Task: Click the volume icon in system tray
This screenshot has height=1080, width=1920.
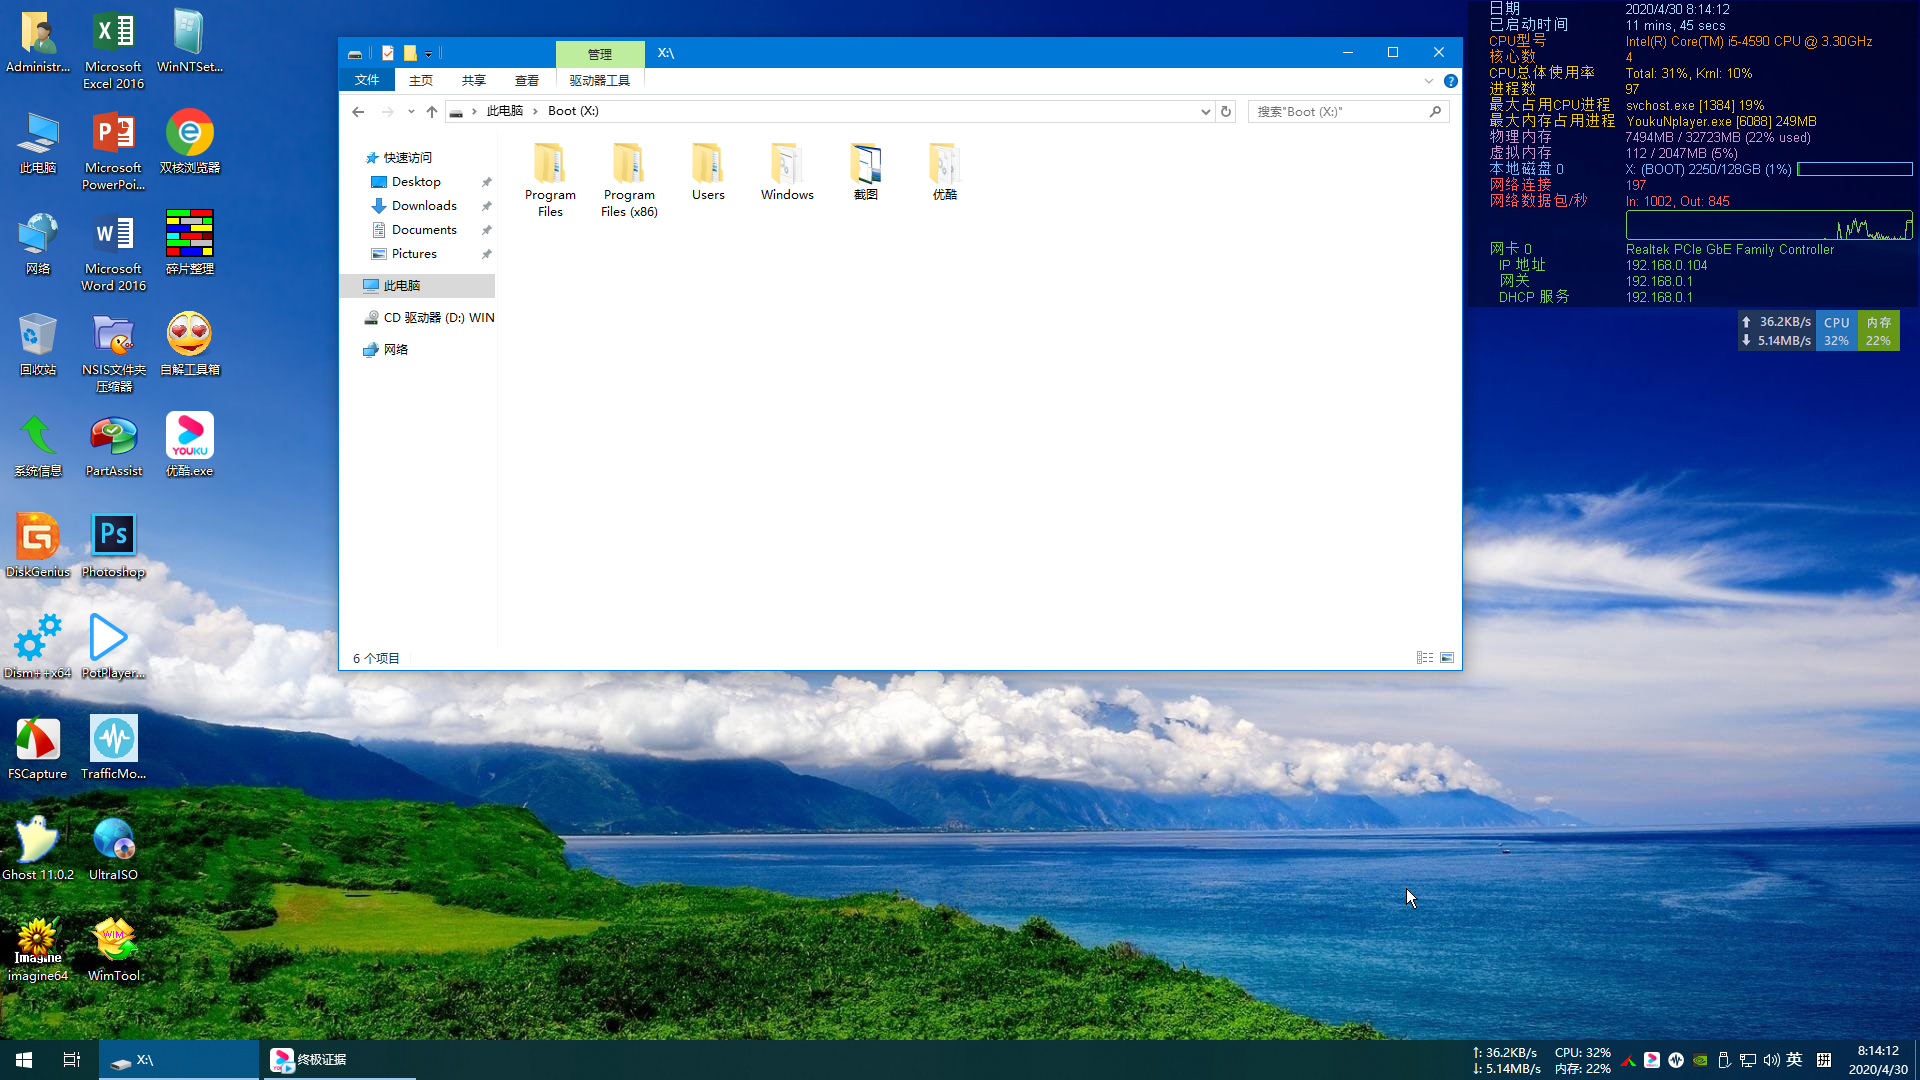Action: (1771, 1060)
